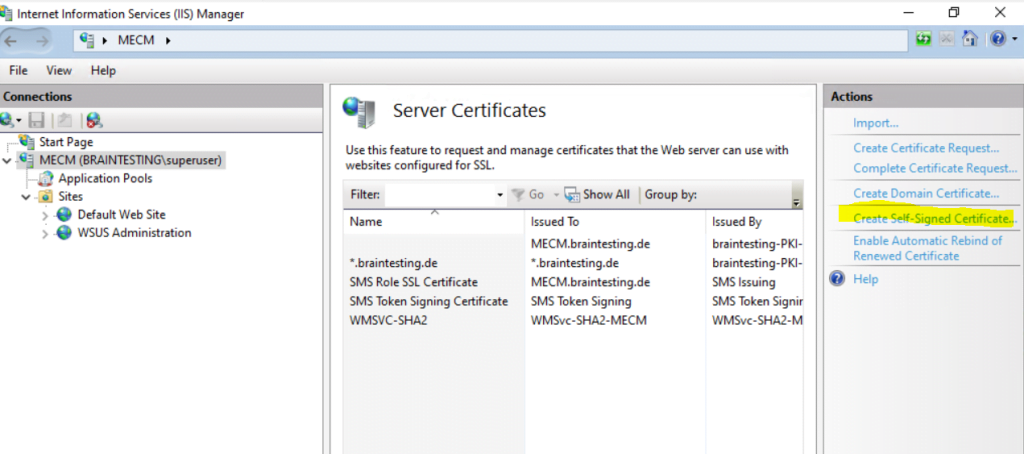Select the Start Page tree item

[x=66, y=142]
